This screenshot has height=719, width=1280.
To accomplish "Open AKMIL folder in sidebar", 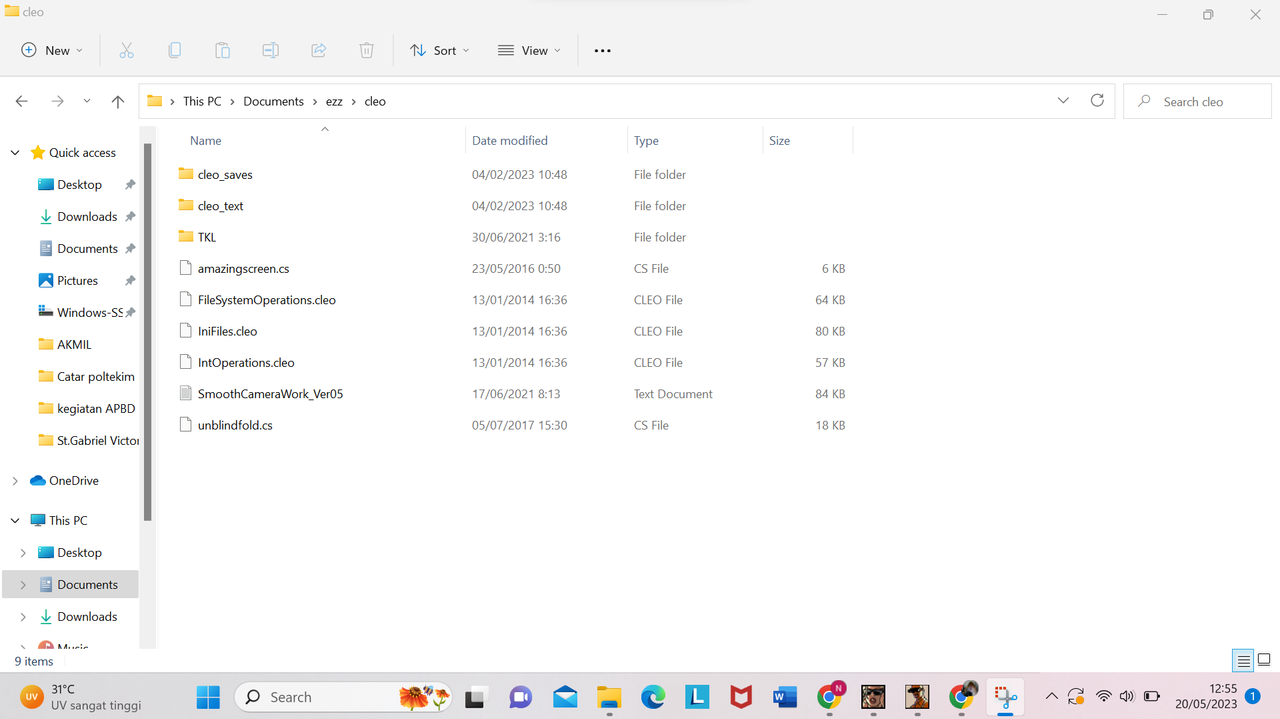I will click(x=74, y=345).
